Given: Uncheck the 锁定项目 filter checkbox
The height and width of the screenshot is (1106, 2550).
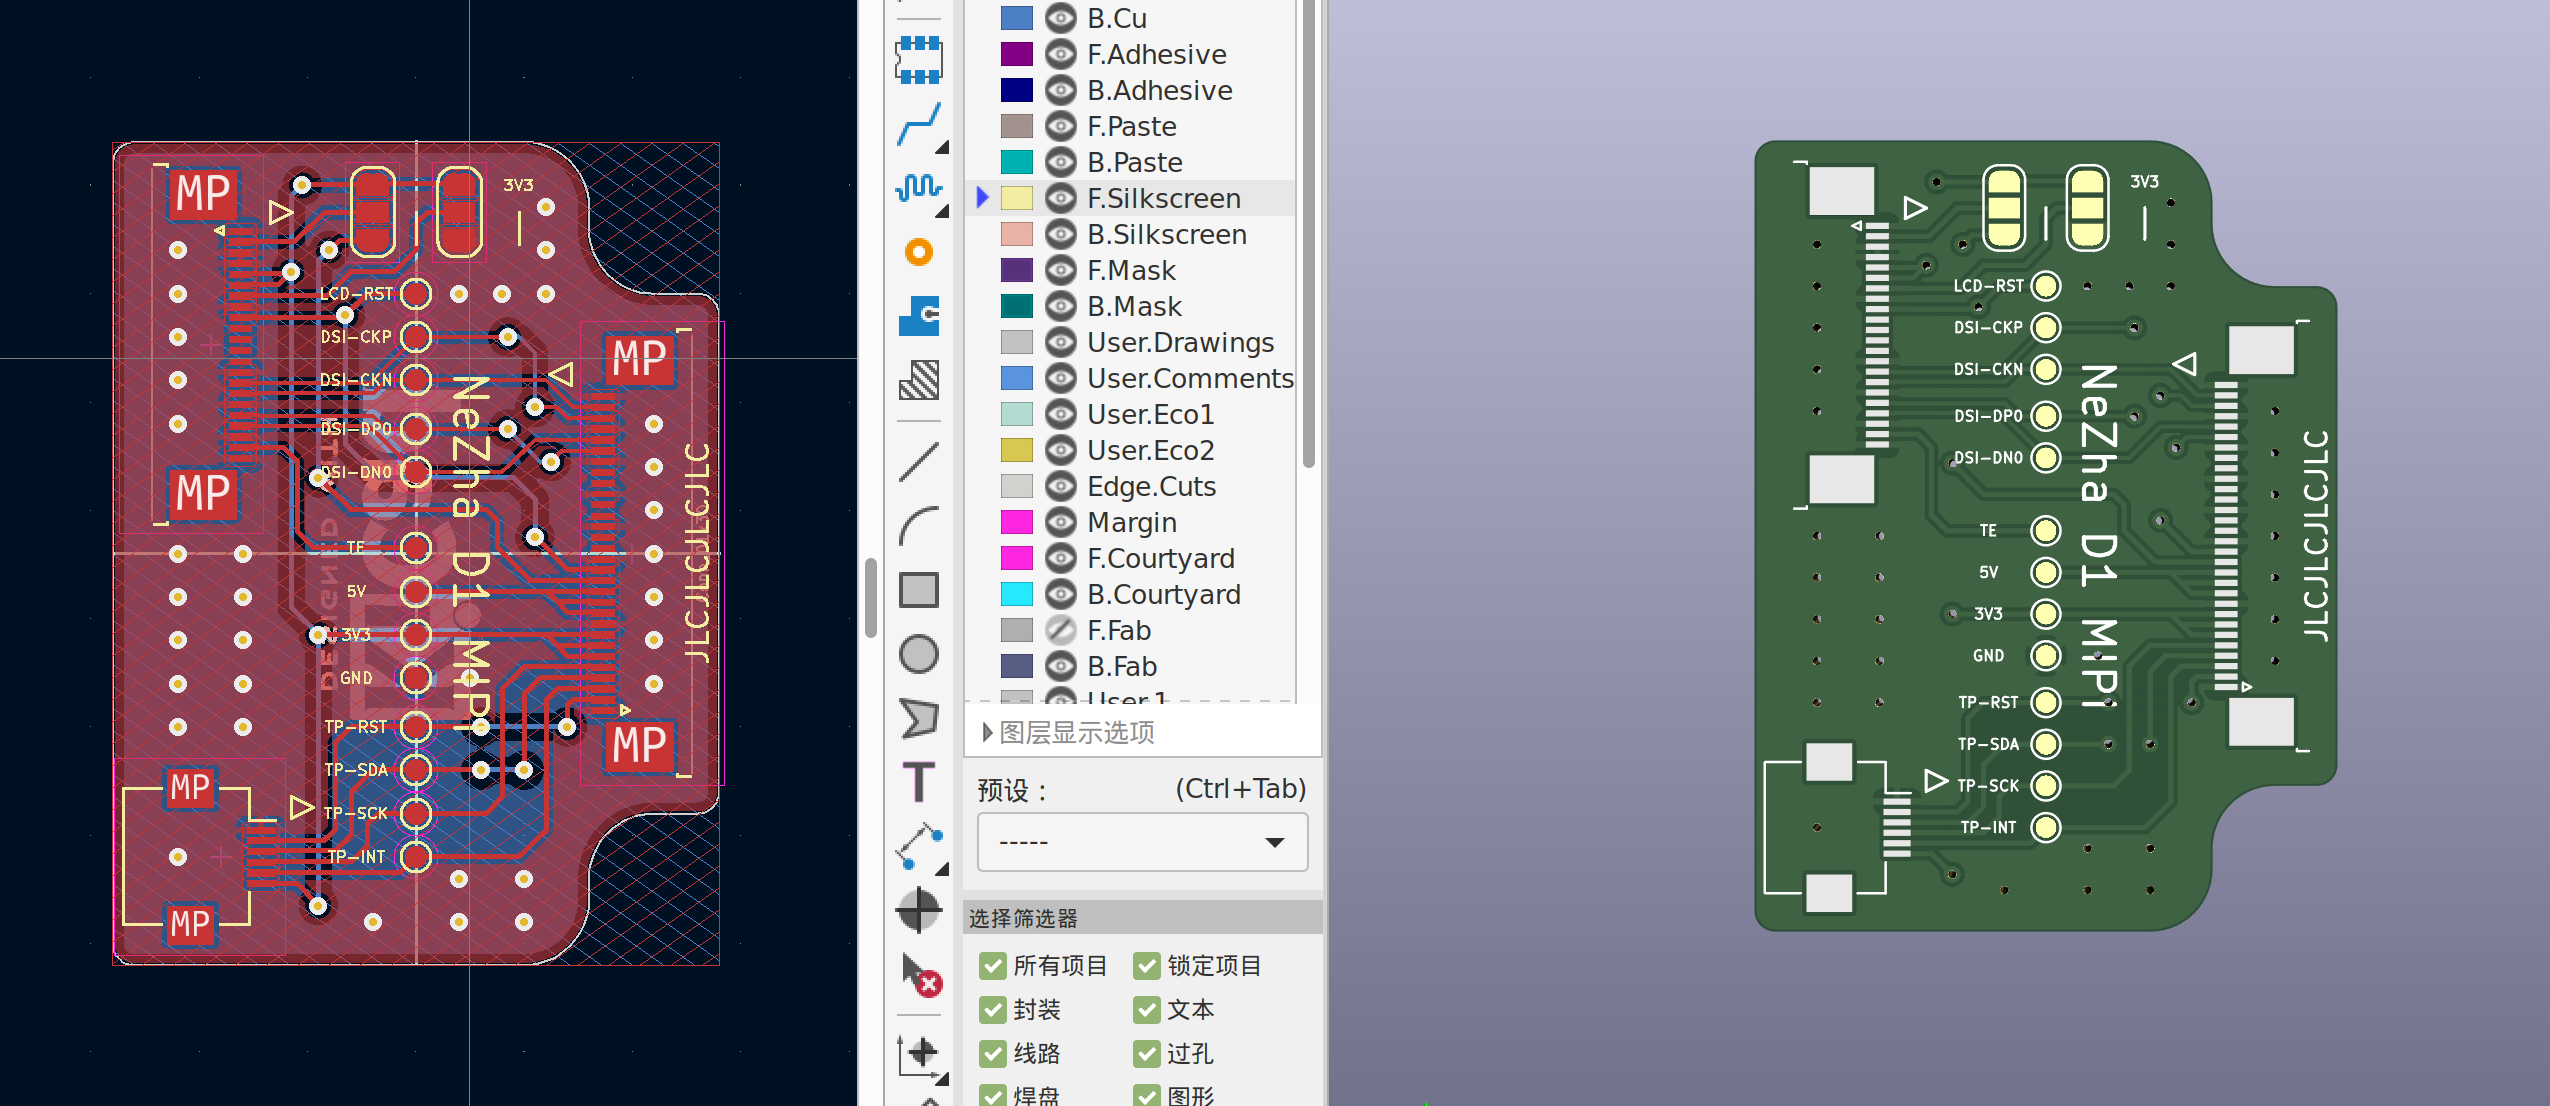Looking at the screenshot, I should 1147,966.
